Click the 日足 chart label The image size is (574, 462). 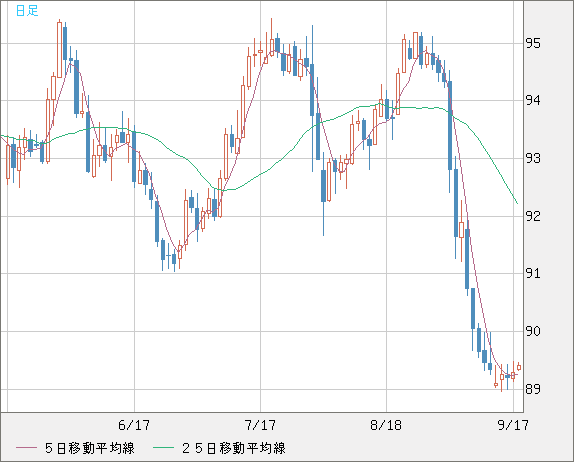coord(27,10)
